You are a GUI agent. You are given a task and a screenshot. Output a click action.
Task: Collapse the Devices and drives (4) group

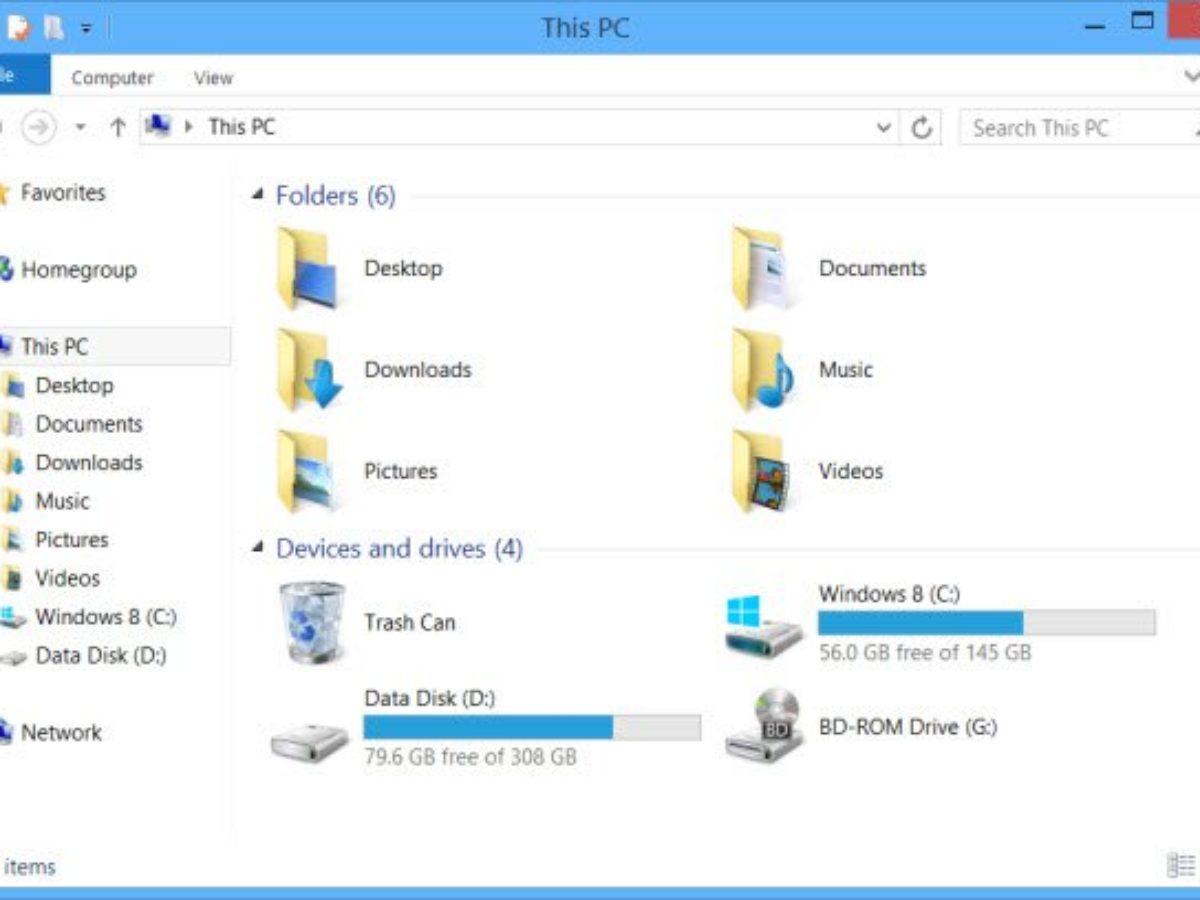click(258, 548)
